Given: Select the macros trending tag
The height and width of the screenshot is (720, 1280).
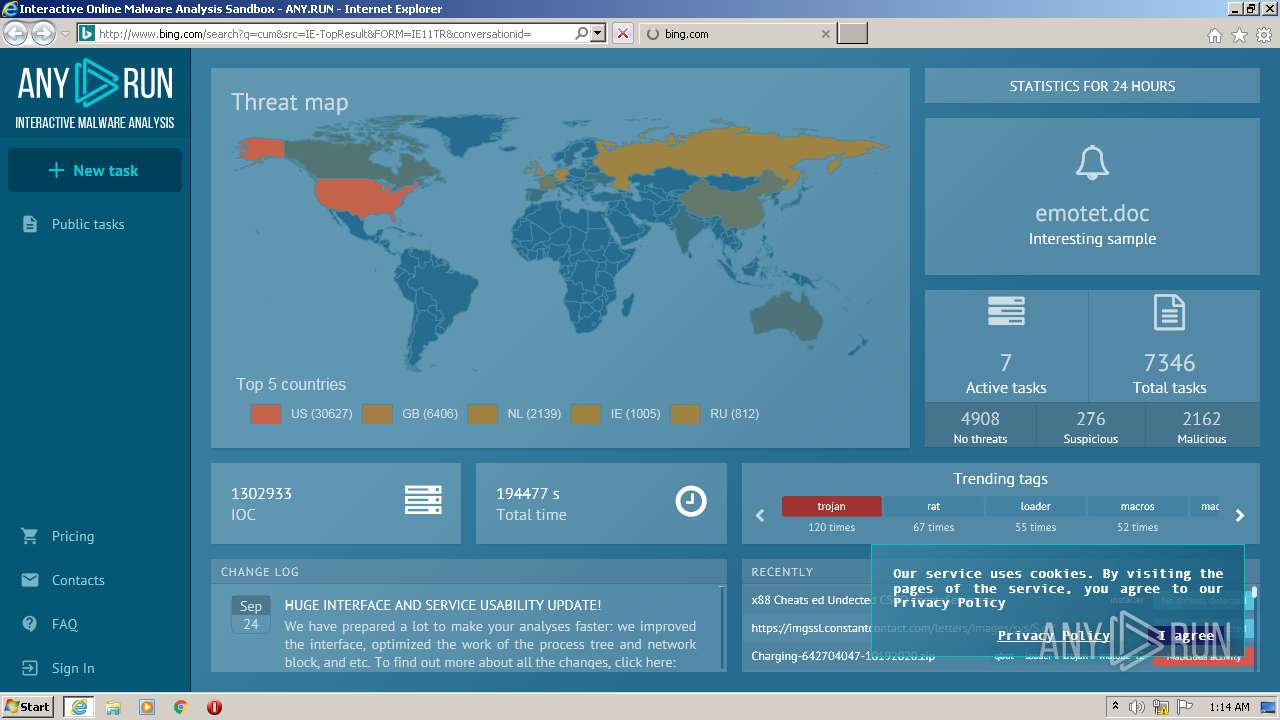Looking at the screenshot, I should 1137,506.
